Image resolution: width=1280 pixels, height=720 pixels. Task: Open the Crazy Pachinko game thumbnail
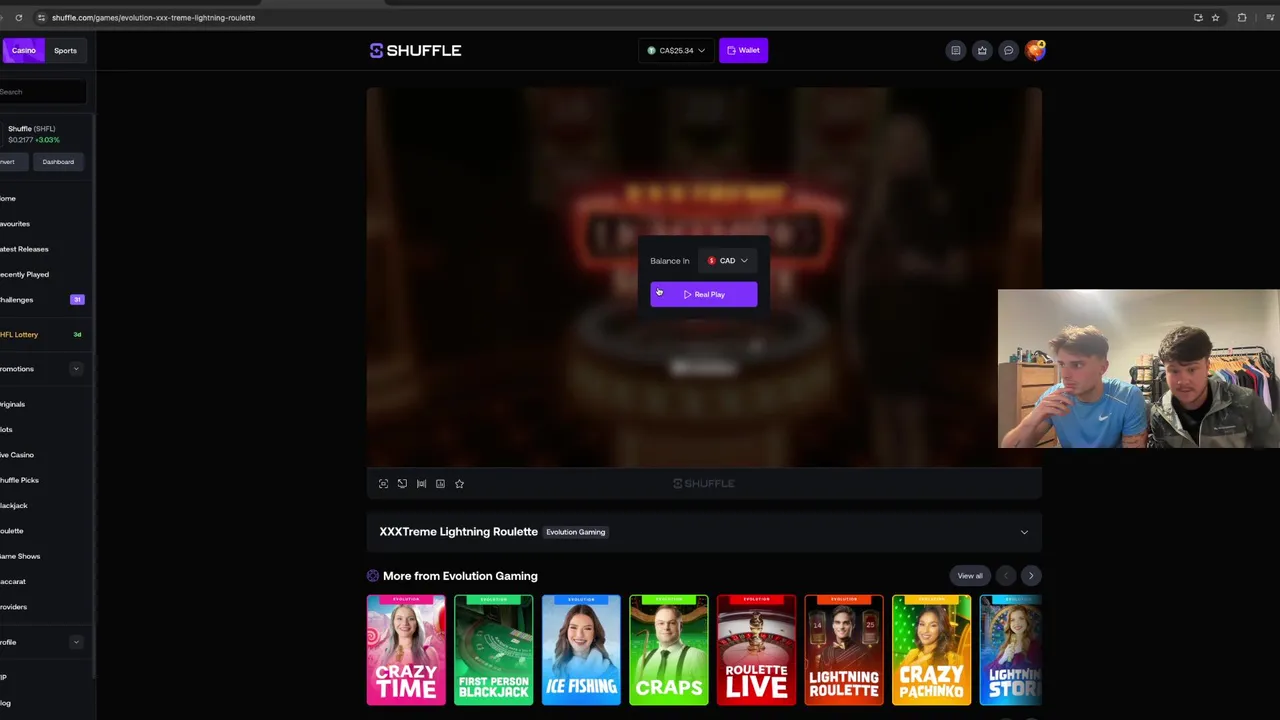(931, 650)
